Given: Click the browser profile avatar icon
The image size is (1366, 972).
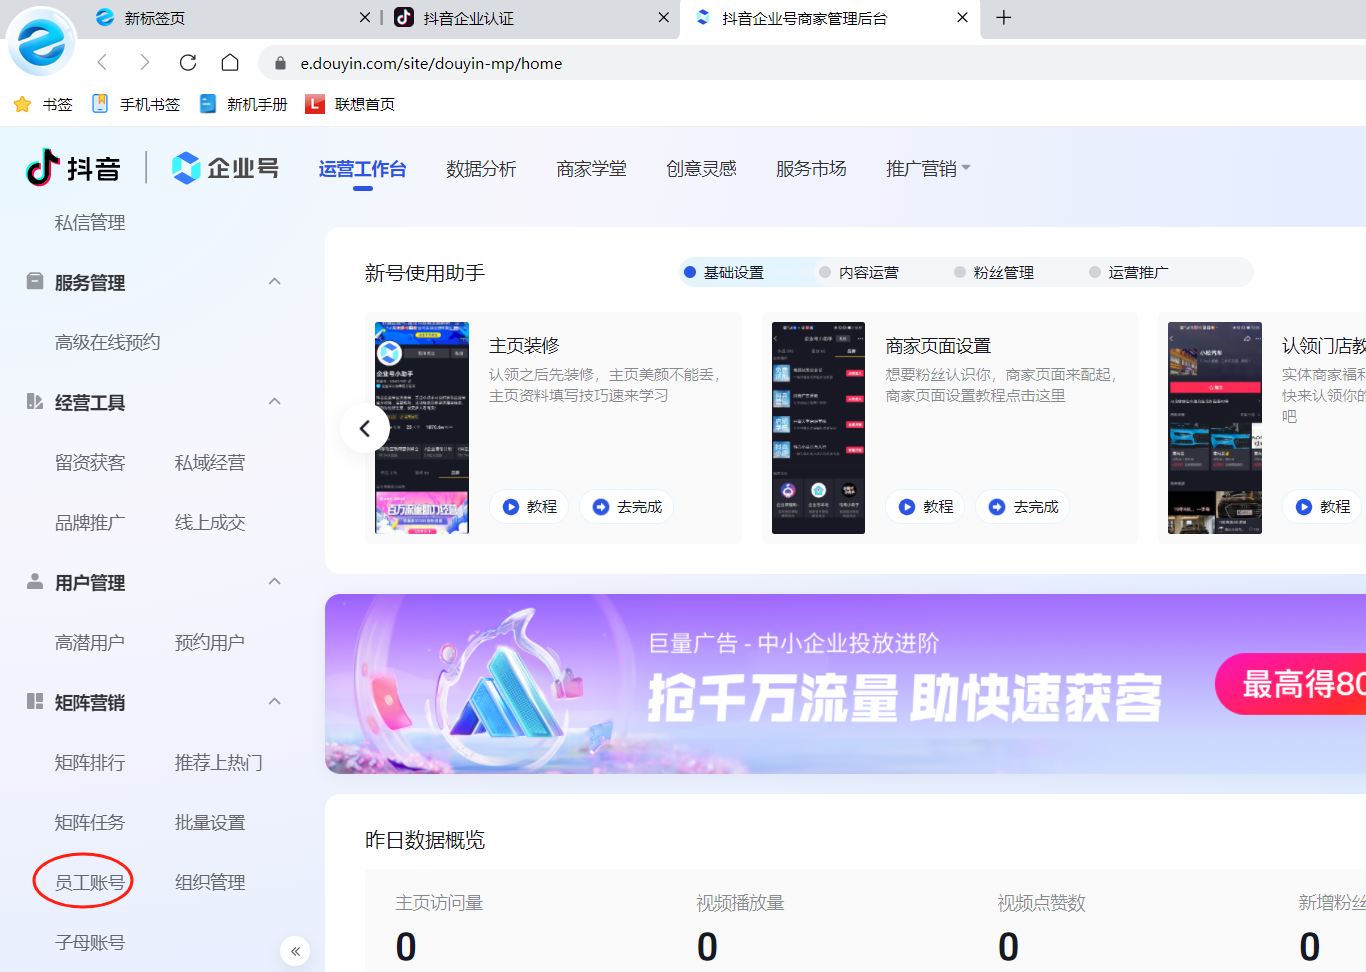Looking at the screenshot, I should coord(41,41).
